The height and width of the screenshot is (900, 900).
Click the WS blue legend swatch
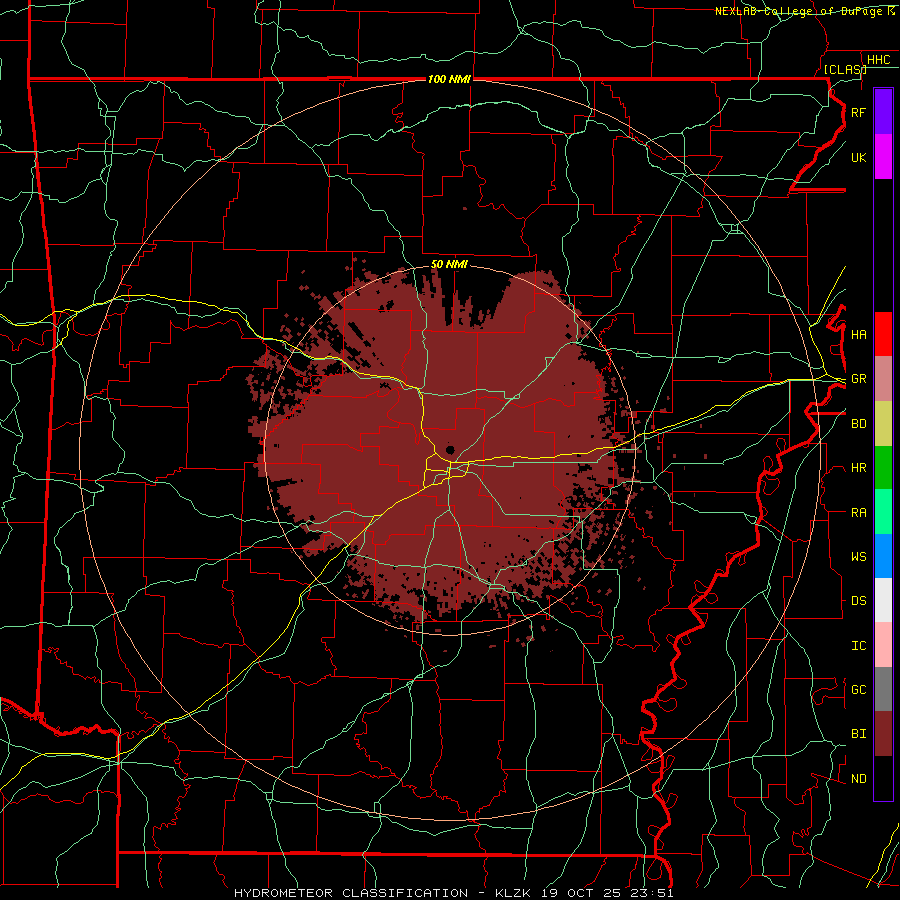pos(883,556)
